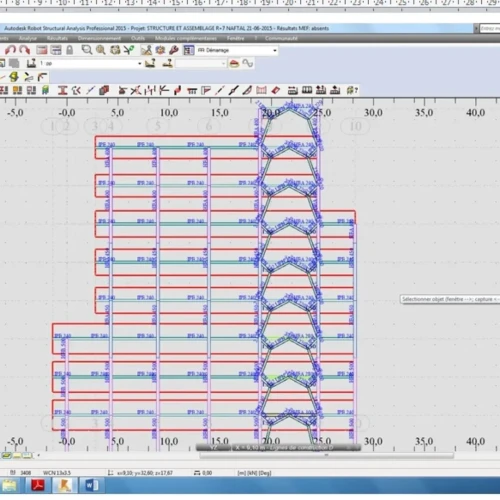Open the I-beam section profile tool
500x500 pixels.
(63, 90)
